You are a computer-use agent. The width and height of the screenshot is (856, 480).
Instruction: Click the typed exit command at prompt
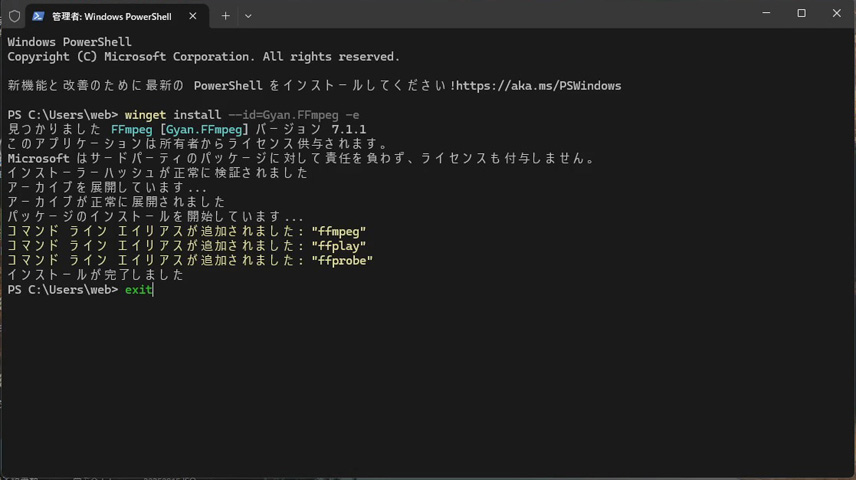click(138, 290)
